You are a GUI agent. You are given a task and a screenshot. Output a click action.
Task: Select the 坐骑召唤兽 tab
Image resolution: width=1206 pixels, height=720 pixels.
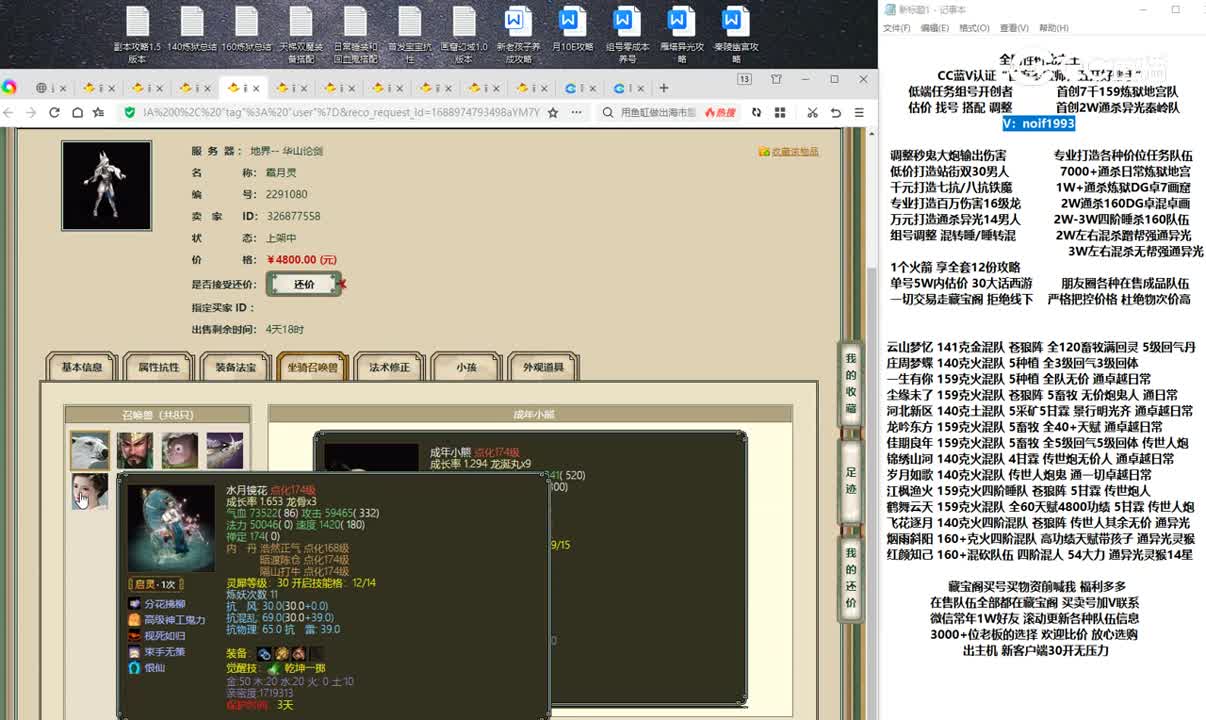(312, 367)
